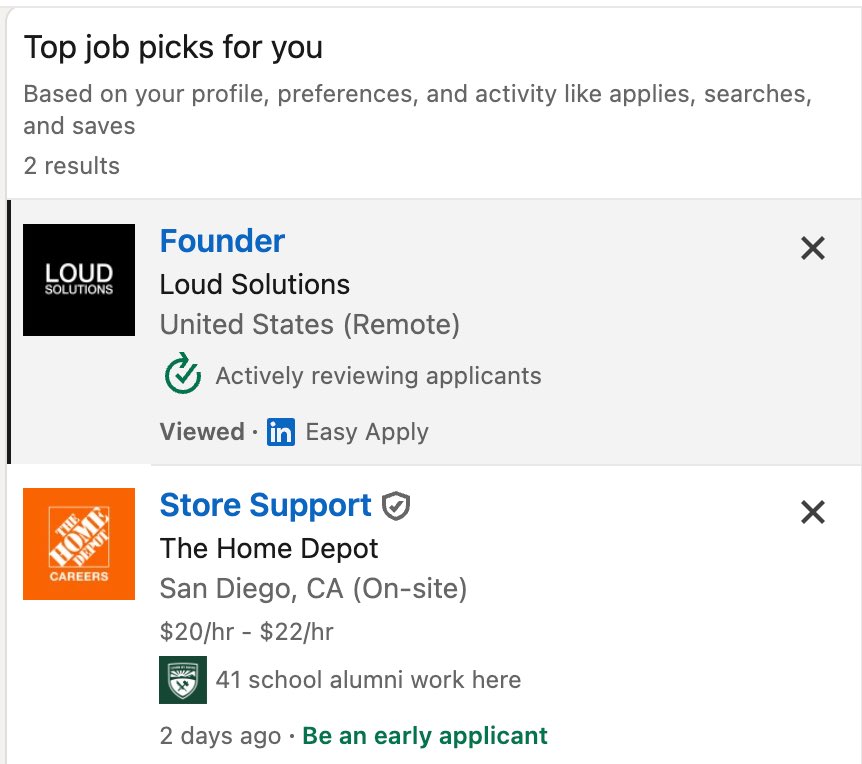Click the Be an early applicant text
862x764 pixels.
point(425,736)
